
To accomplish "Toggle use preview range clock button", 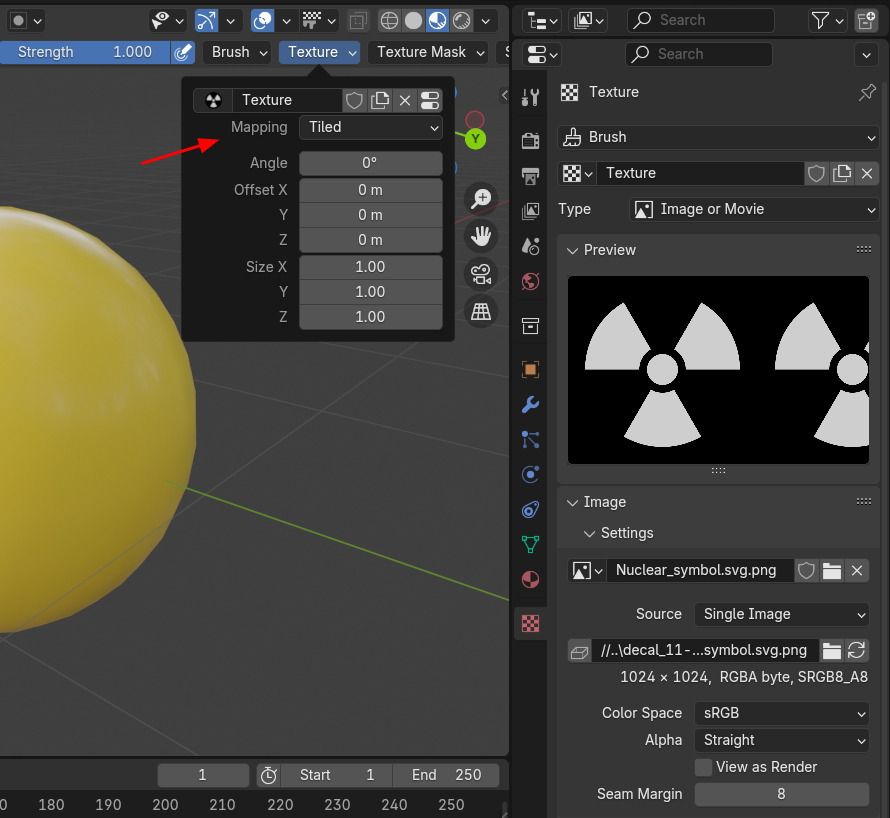I will [268, 775].
